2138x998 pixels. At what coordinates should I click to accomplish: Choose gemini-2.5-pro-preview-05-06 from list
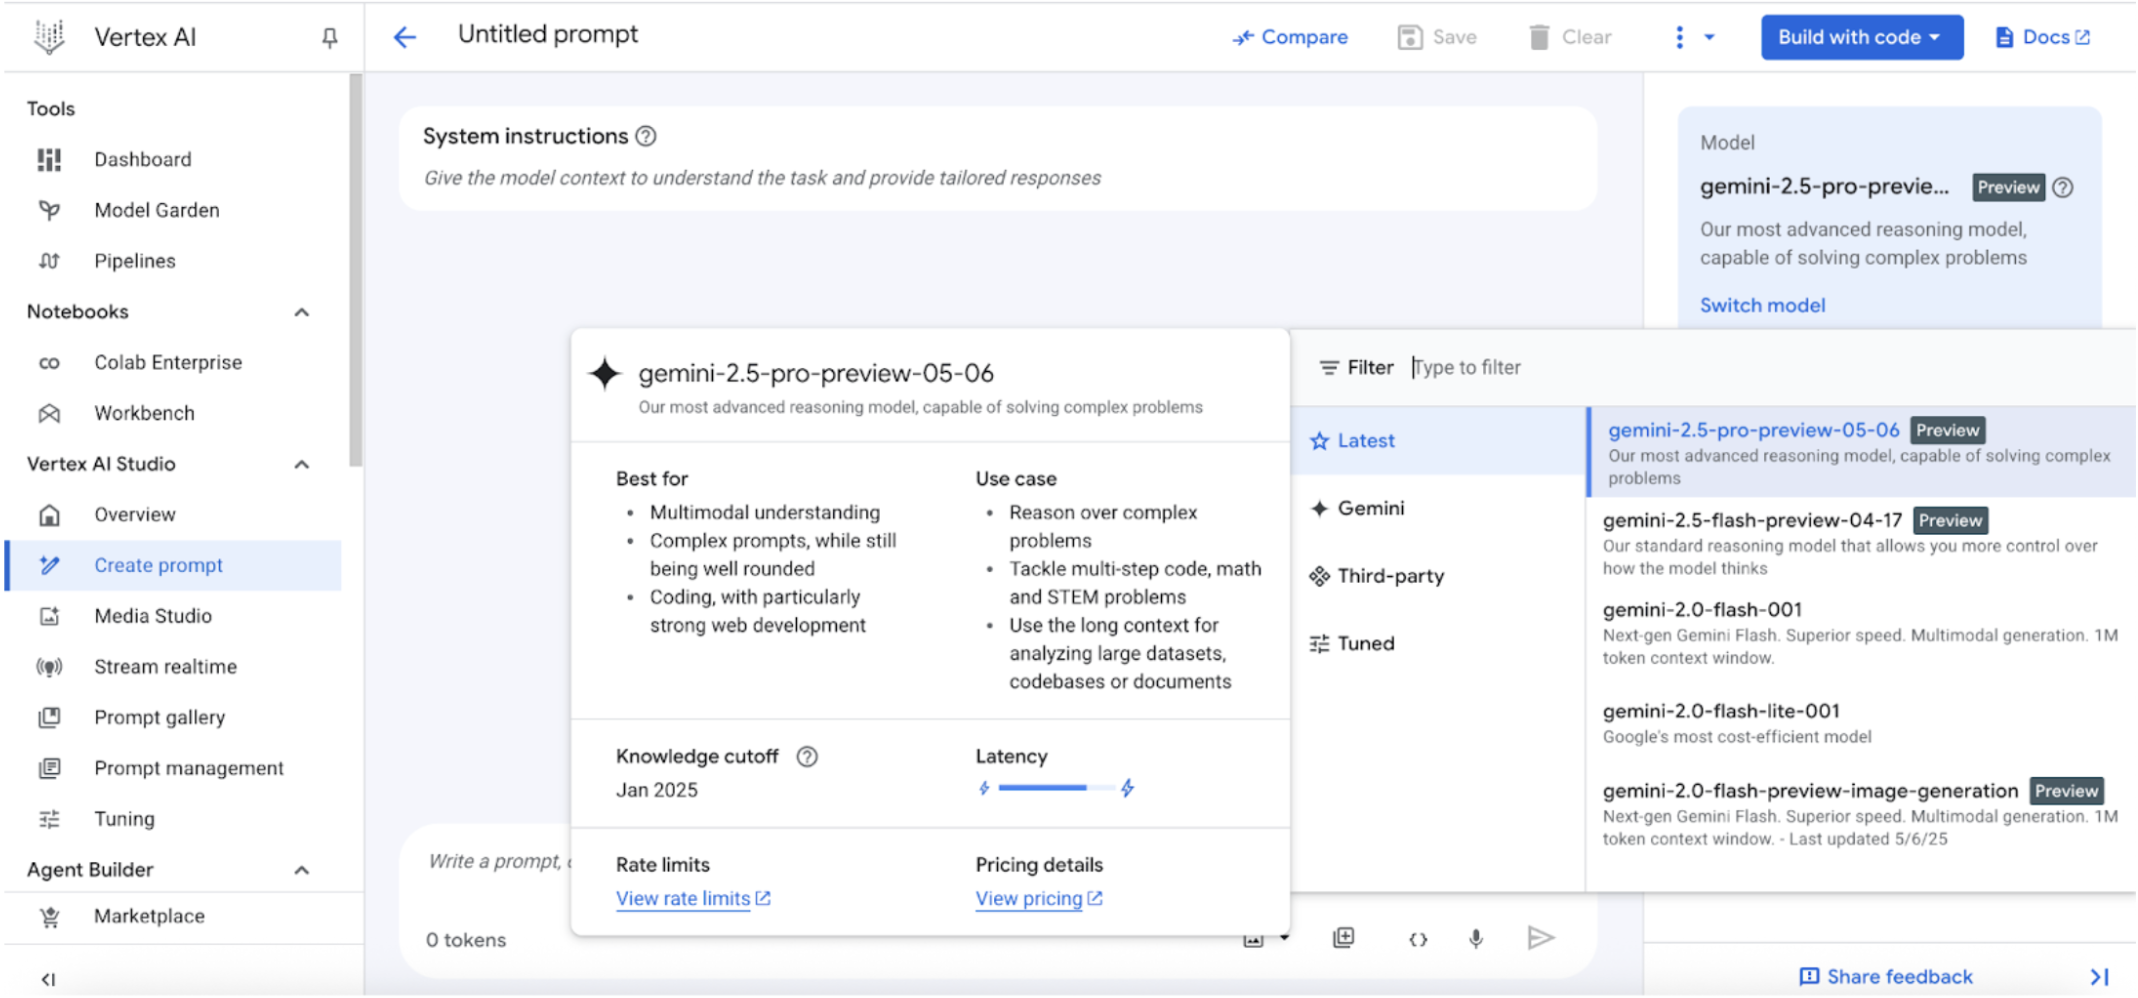1861,452
